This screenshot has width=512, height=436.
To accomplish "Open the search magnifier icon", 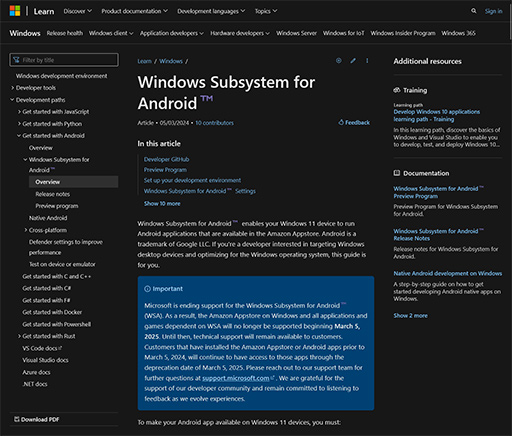I will [x=474, y=11].
